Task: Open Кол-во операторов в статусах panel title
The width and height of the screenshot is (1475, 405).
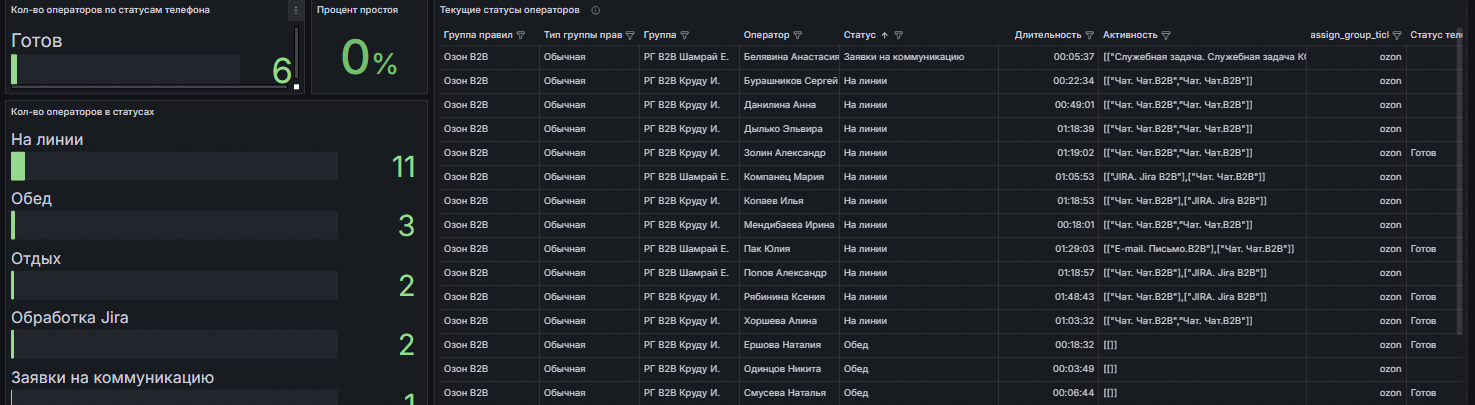Action: pyautogui.click(x=82, y=111)
